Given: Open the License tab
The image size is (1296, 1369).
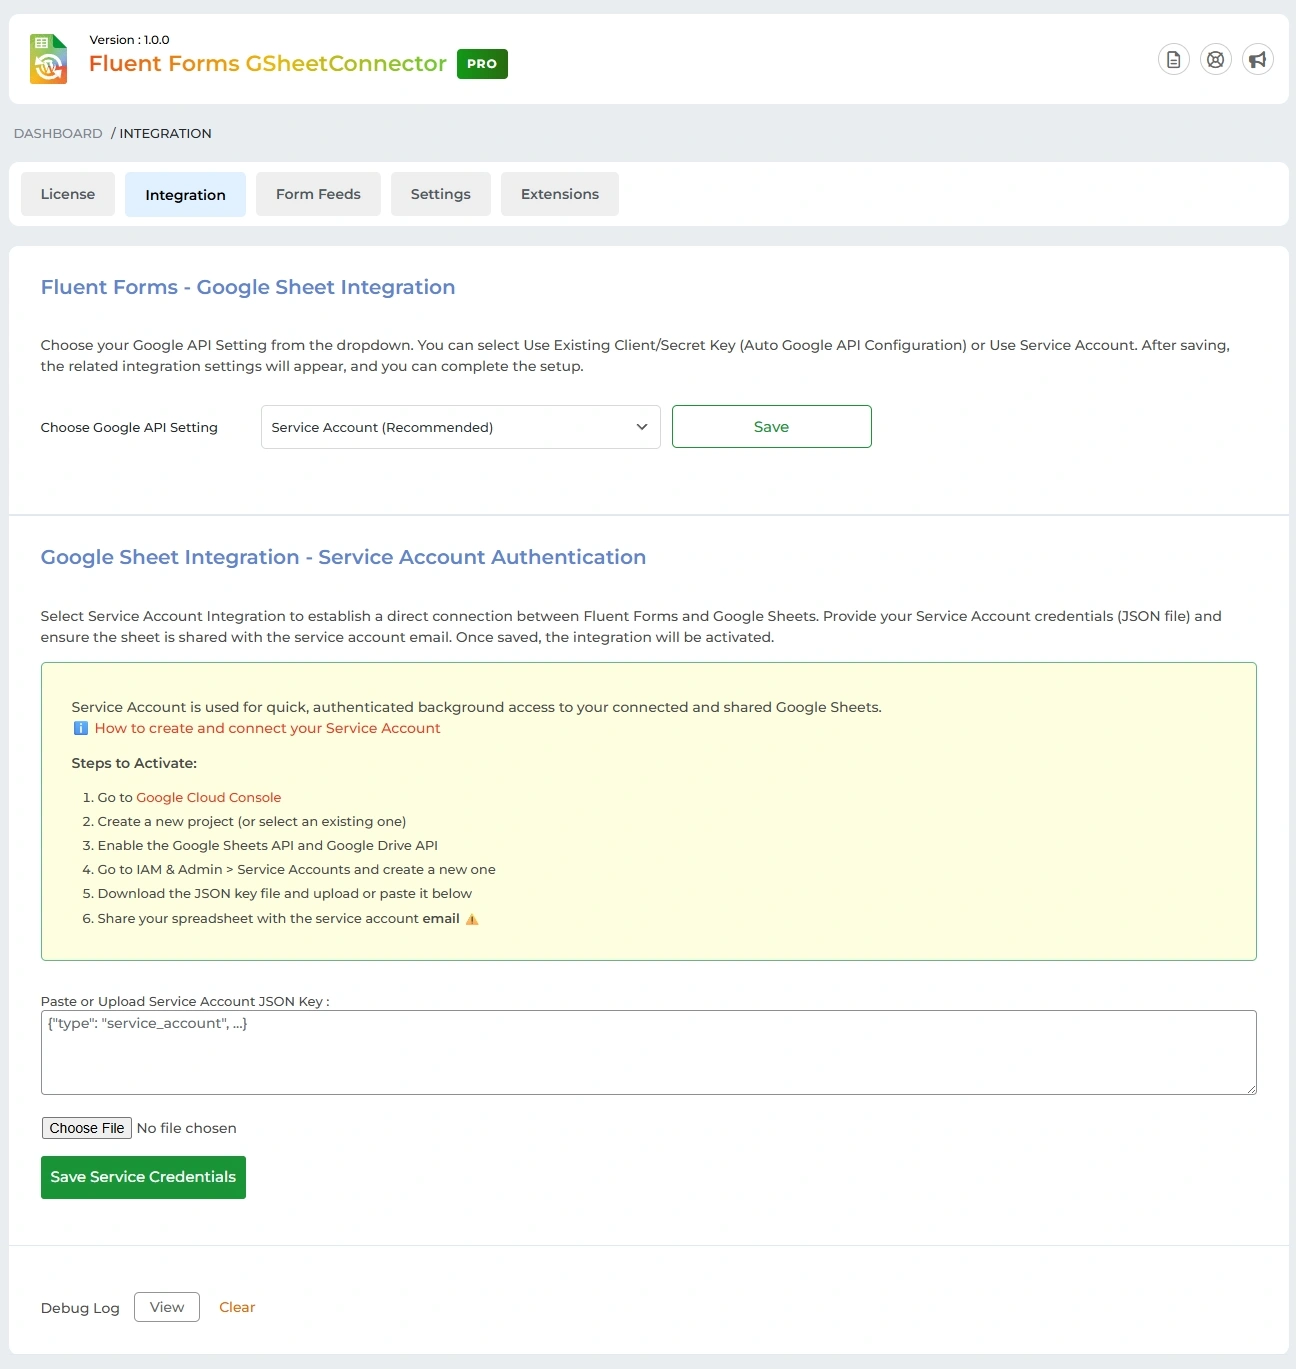Looking at the screenshot, I should point(68,194).
